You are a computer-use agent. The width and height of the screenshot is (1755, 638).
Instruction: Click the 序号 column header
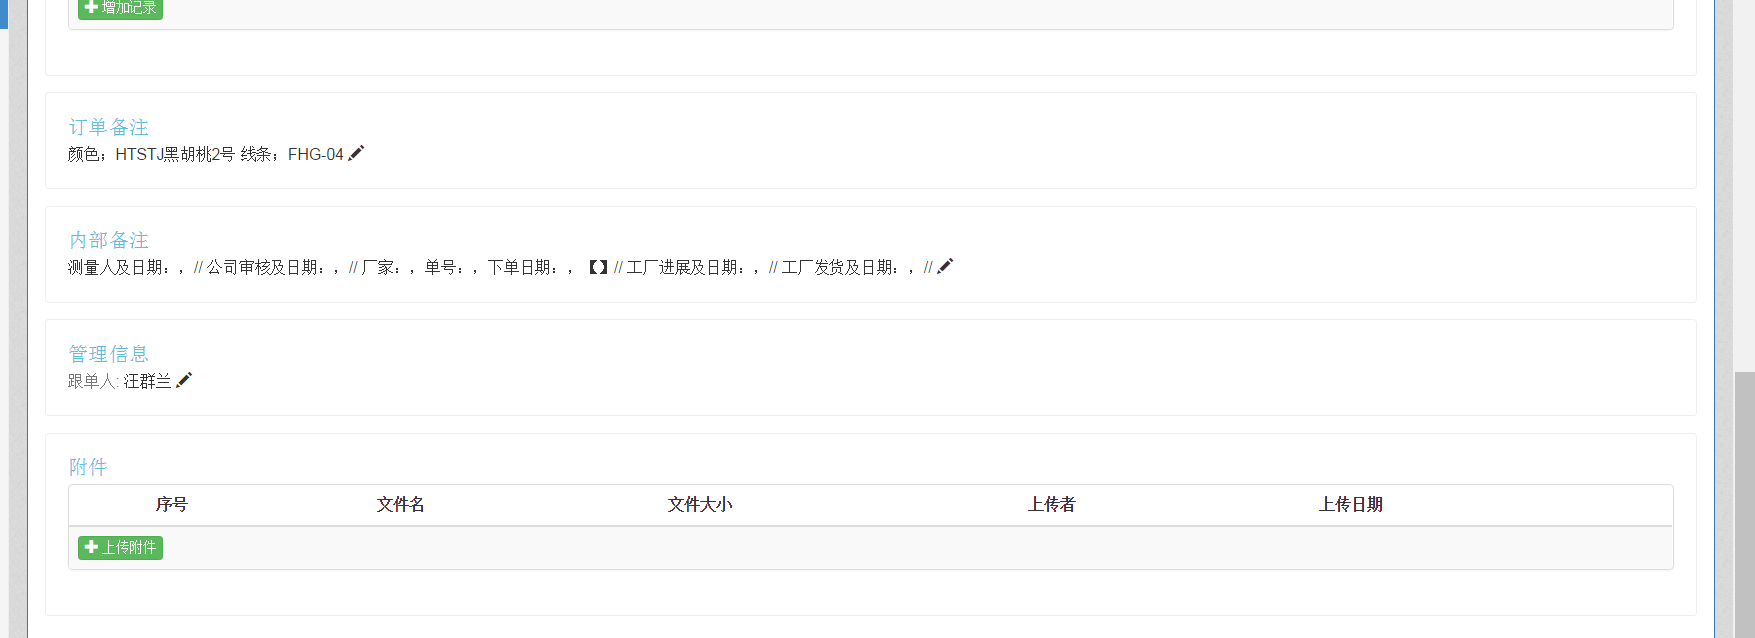(171, 504)
